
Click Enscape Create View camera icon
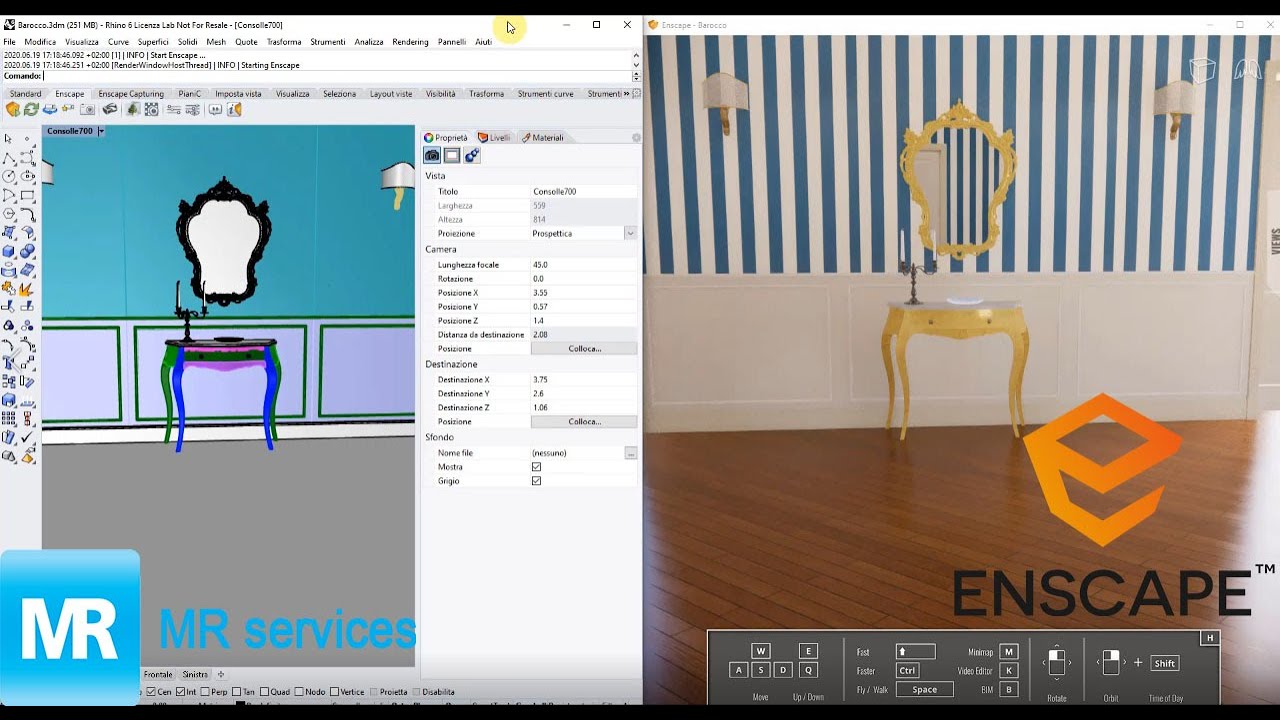click(88, 109)
